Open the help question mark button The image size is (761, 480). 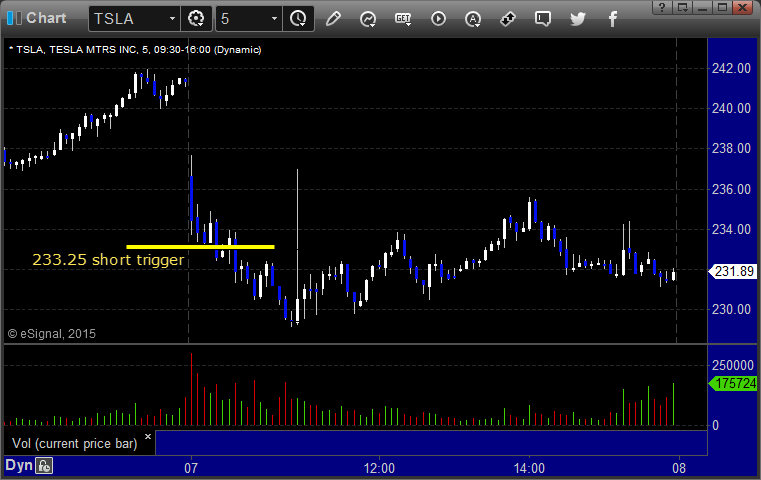point(662,7)
